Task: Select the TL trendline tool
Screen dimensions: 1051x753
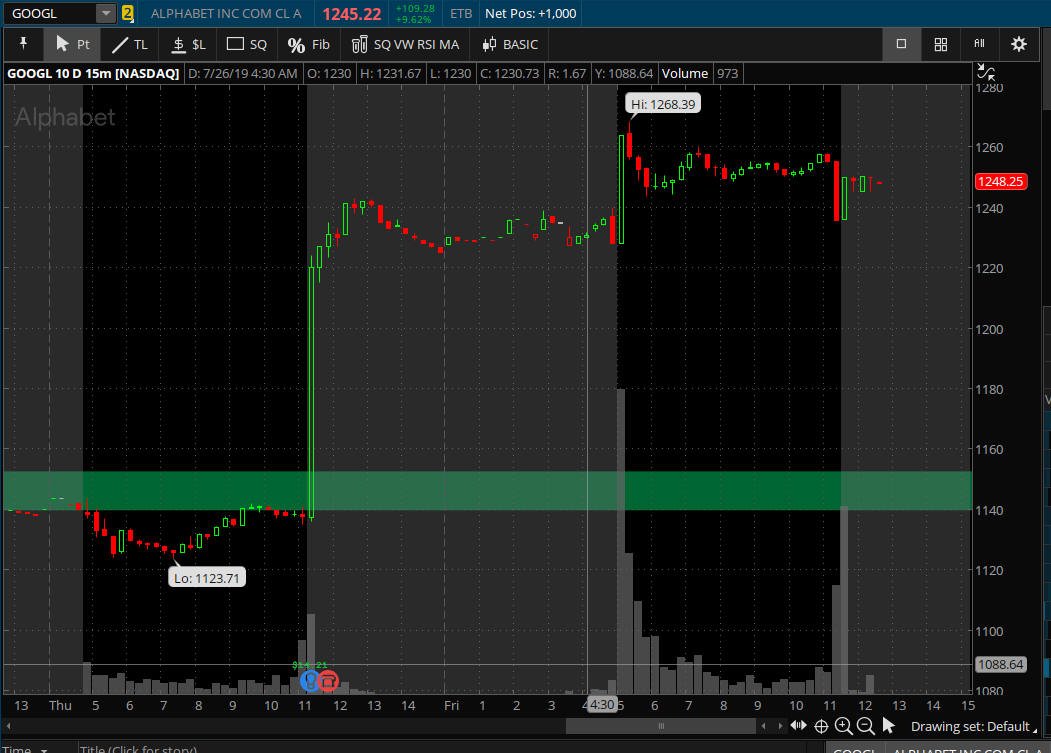Action: point(129,44)
